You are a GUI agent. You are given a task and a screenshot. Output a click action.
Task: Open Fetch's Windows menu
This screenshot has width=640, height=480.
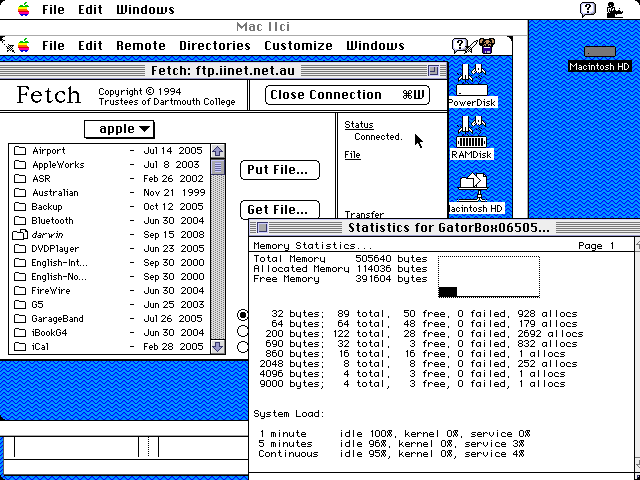[376, 45]
